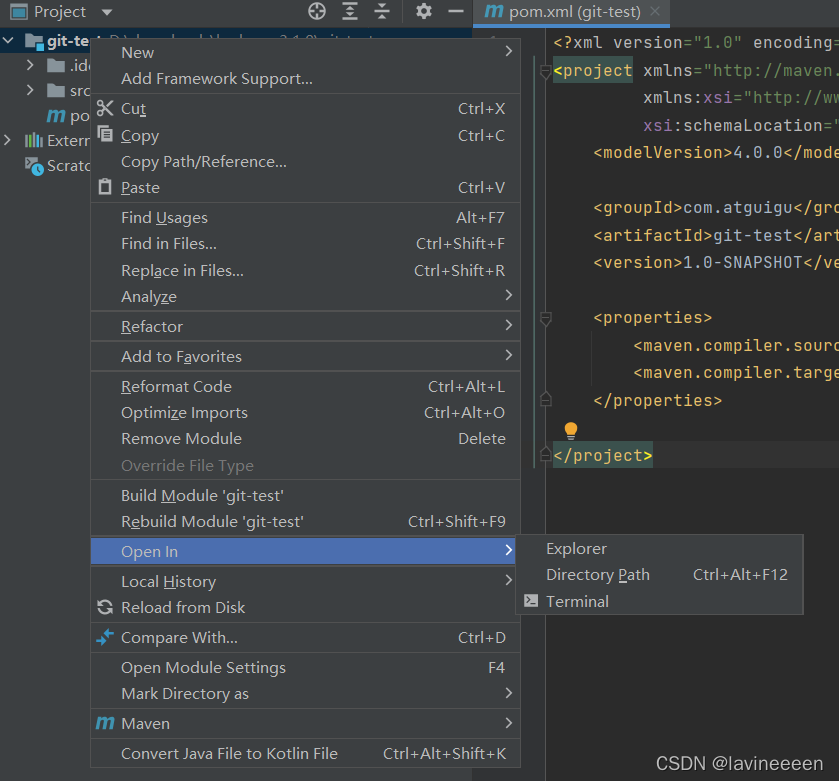The width and height of the screenshot is (839, 781).
Task: Click the highlighted Open In item
Action: coord(303,551)
